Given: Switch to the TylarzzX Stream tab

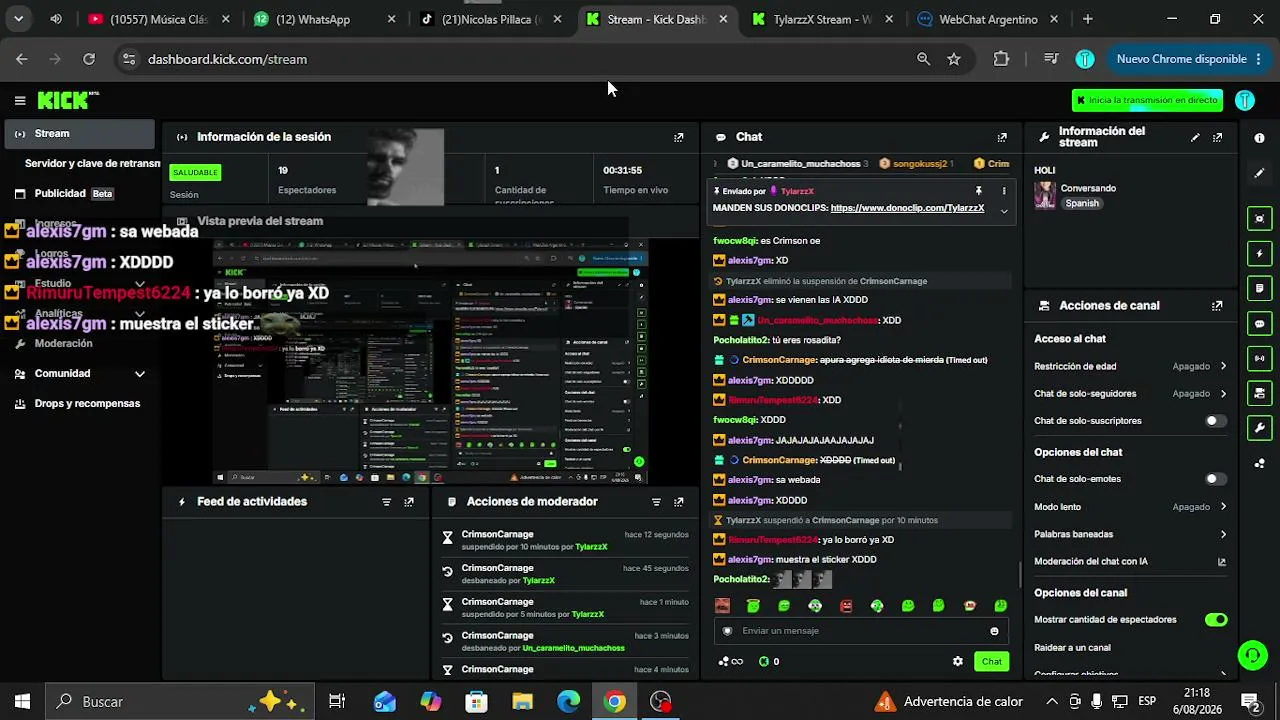Looking at the screenshot, I should [x=823, y=19].
